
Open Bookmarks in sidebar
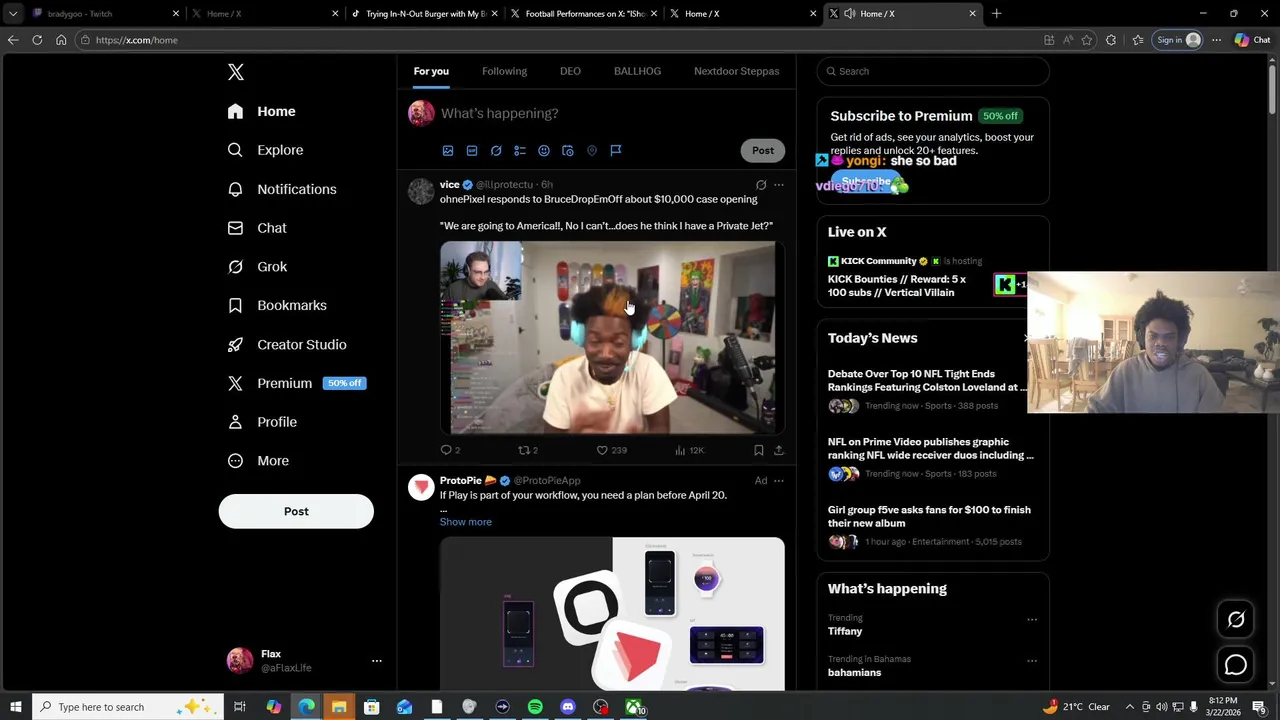277,305
